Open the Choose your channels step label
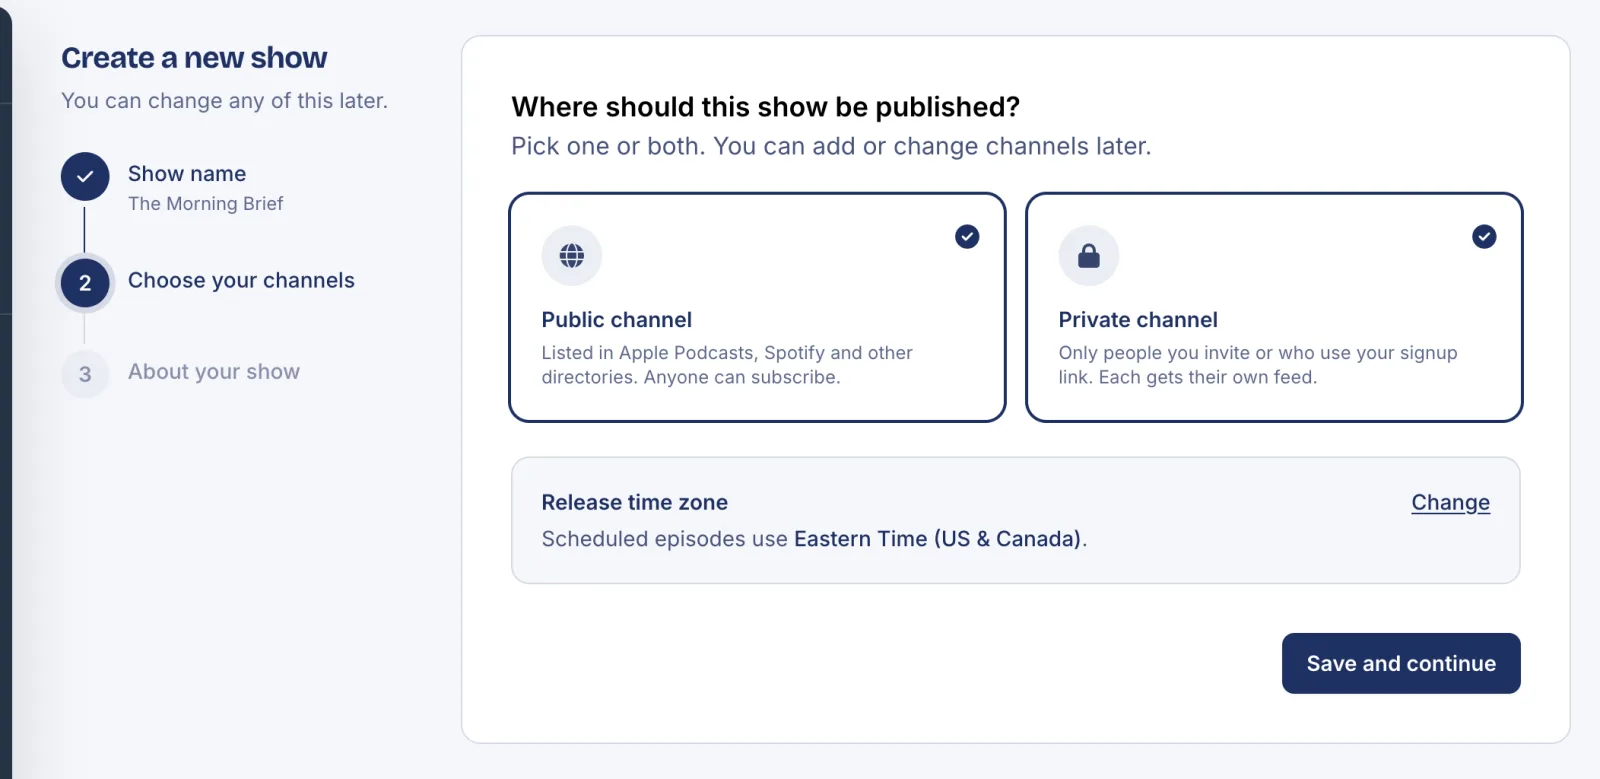This screenshot has height=779, width=1600. [241, 281]
